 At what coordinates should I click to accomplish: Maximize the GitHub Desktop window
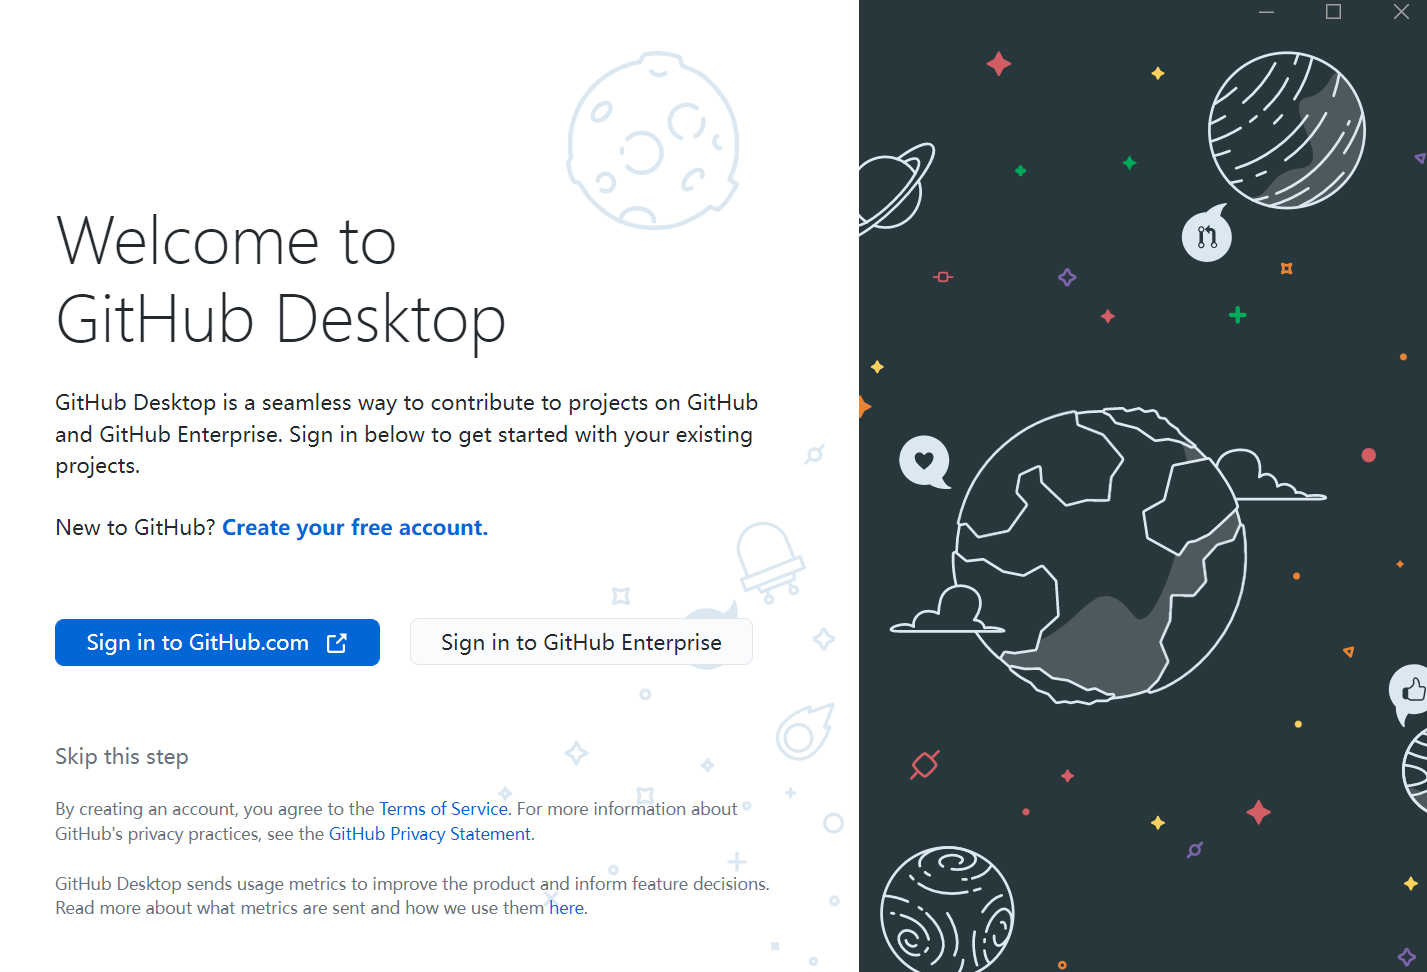1332,12
